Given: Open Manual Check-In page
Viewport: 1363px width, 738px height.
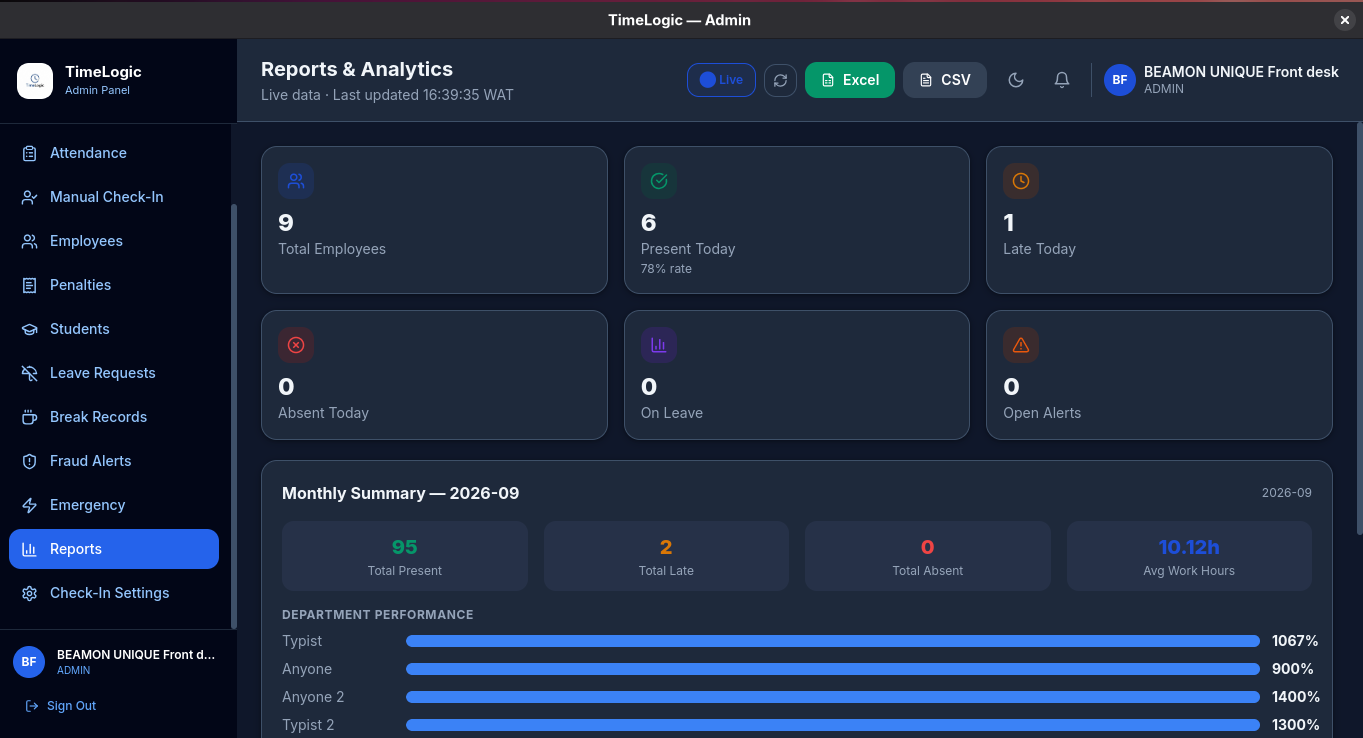Looking at the screenshot, I should (x=114, y=197).
